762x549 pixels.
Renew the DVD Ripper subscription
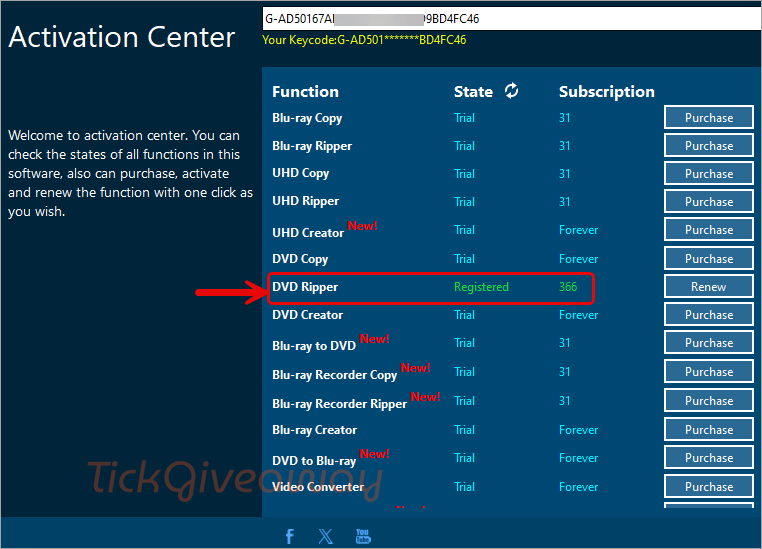709,287
